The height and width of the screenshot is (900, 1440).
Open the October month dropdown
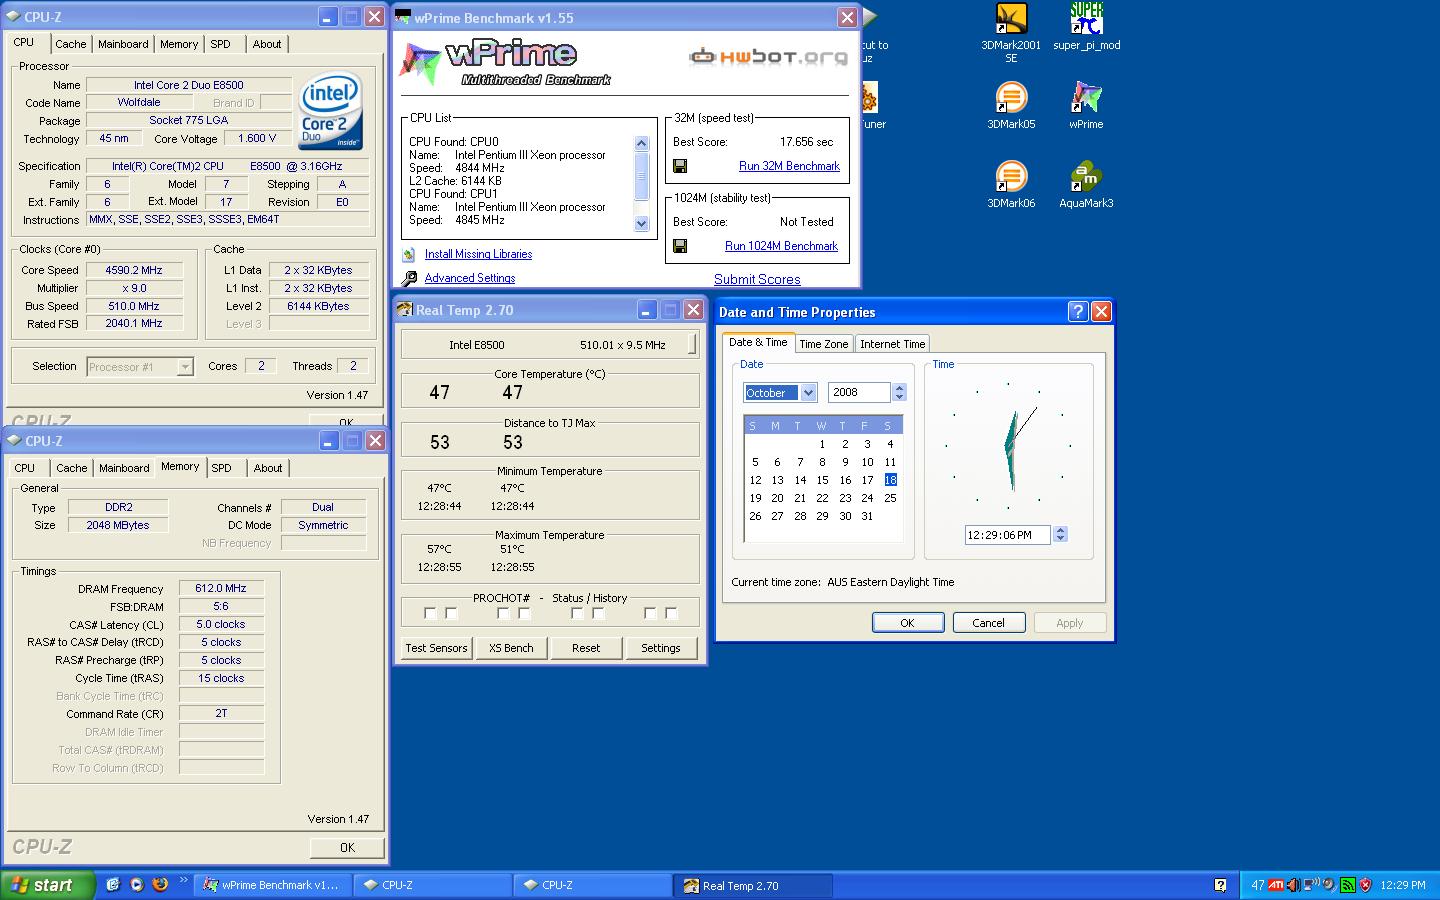pos(809,393)
